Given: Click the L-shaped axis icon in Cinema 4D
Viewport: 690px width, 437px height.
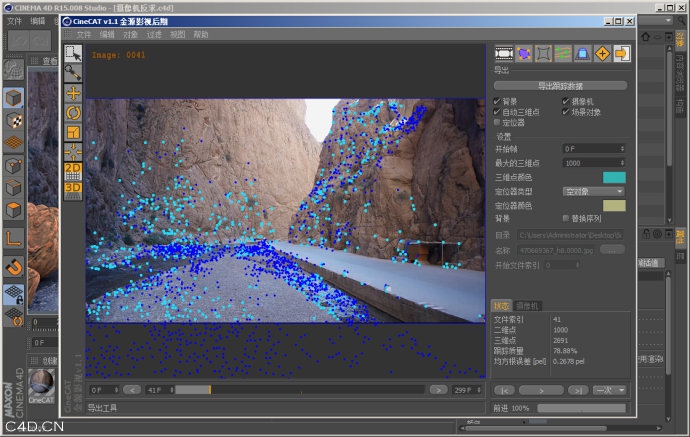Looking at the screenshot, I should (x=14, y=239).
